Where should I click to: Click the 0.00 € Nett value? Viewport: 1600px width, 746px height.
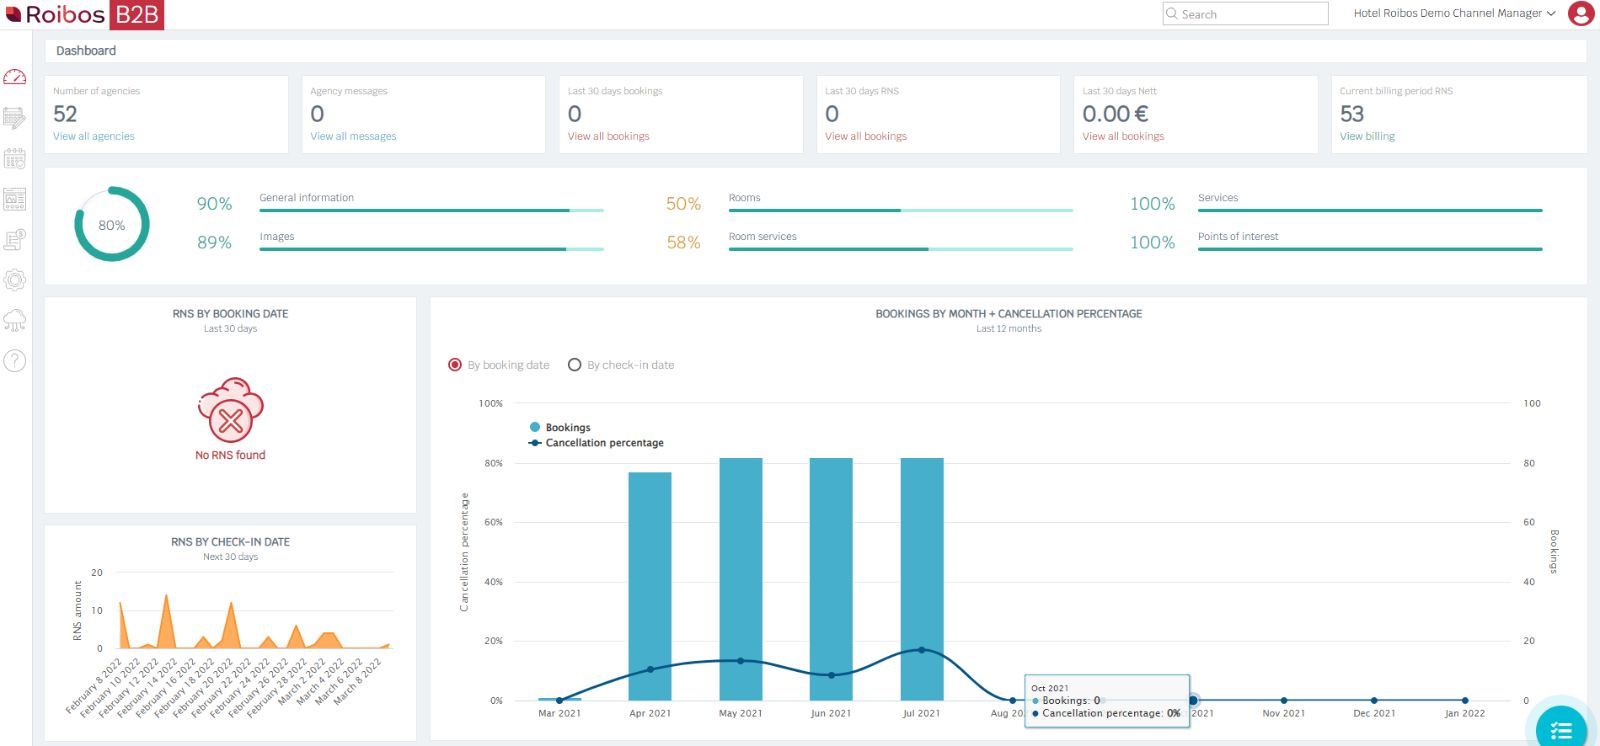coord(1115,114)
